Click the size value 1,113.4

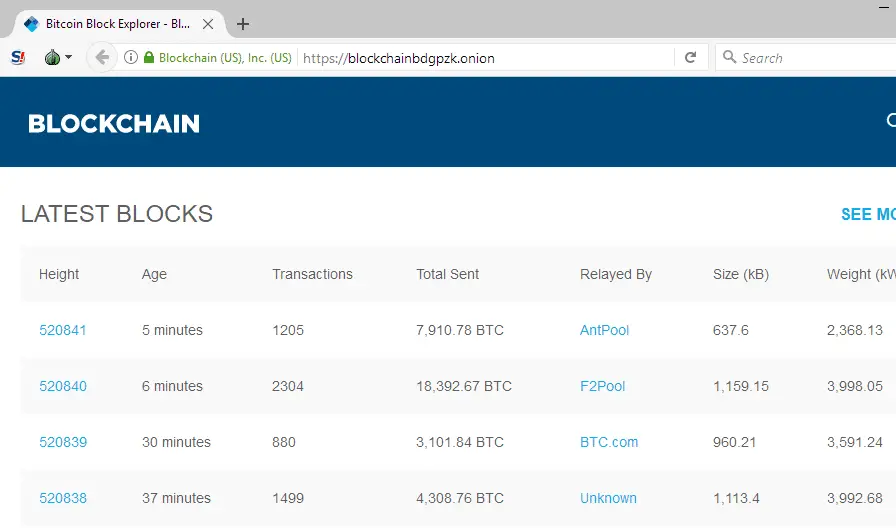click(737, 498)
